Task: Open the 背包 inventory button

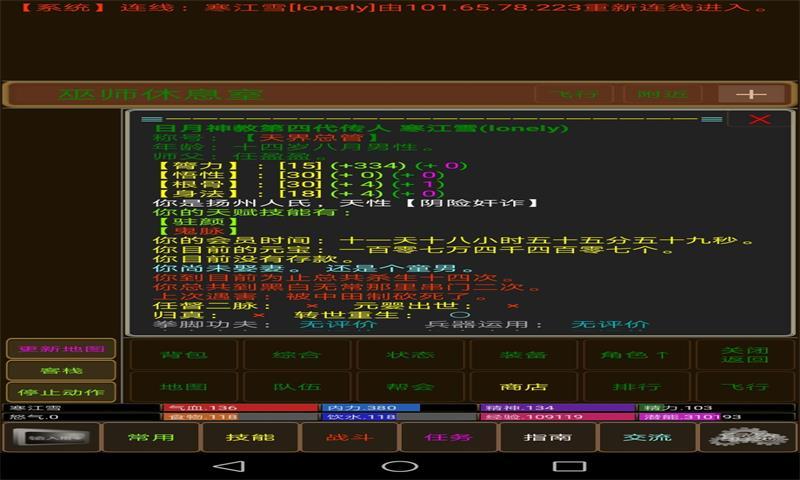Action: (184, 355)
